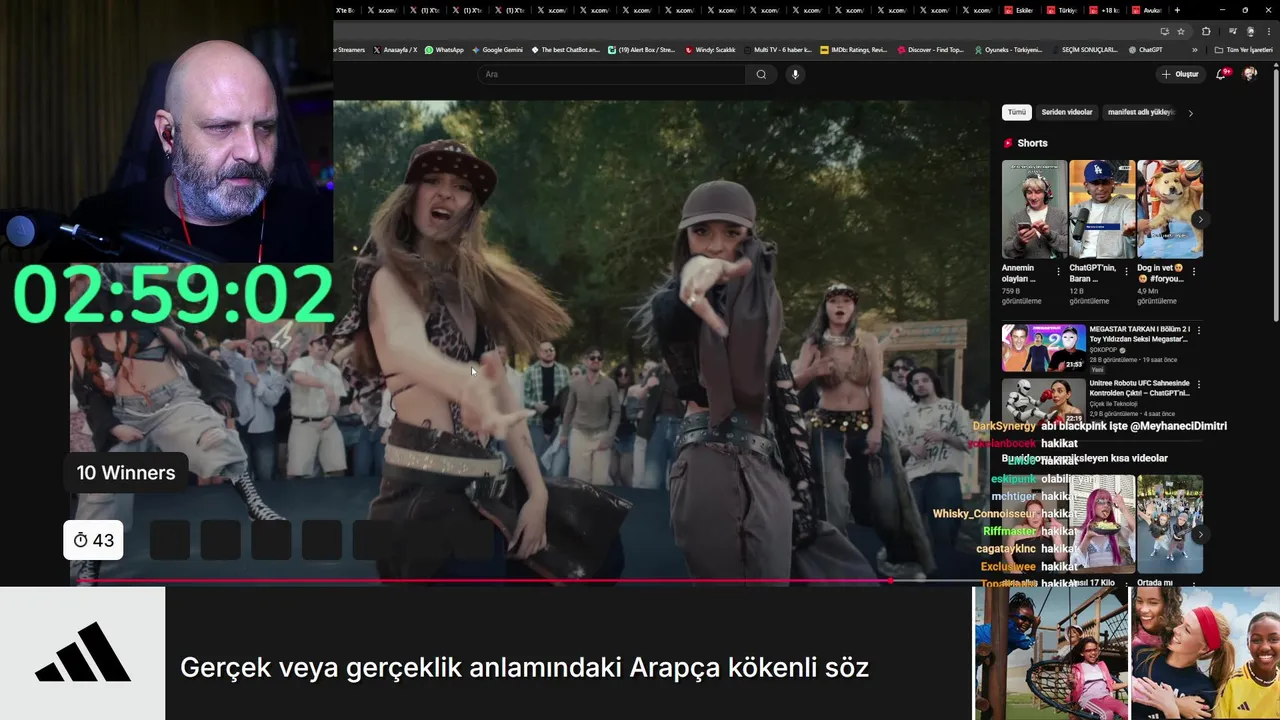This screenshot has height=720, width=1280.
Task: Open The best ChatBot bookmark
Action: click(565, 49)
